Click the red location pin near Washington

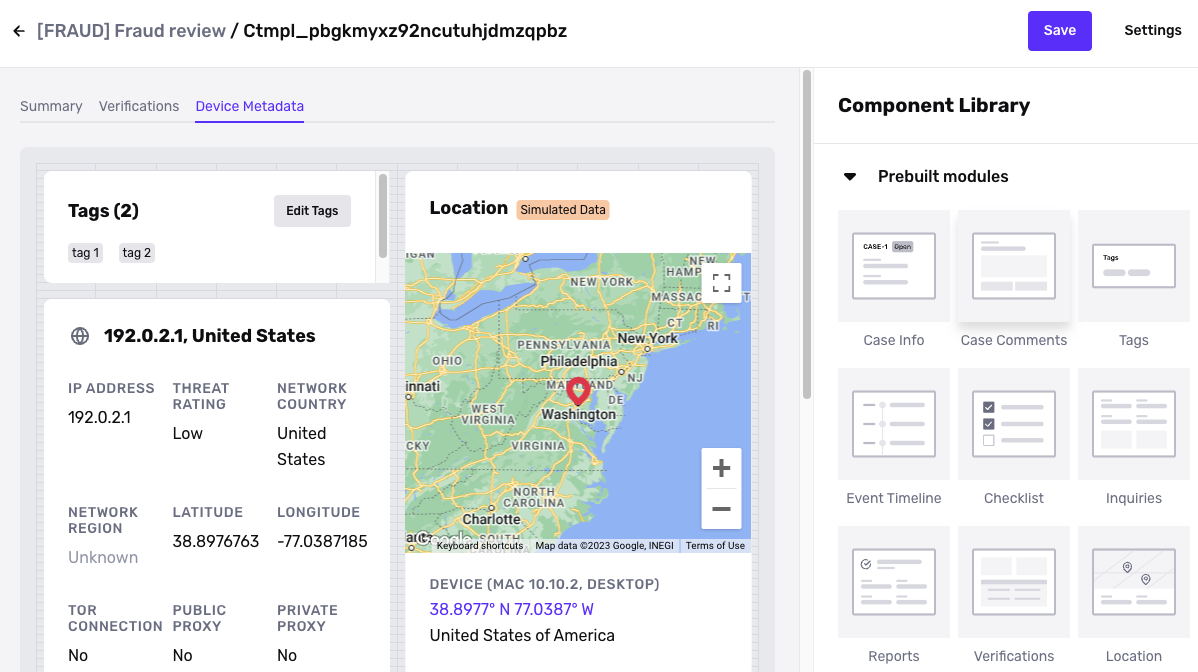click(578, 391)
